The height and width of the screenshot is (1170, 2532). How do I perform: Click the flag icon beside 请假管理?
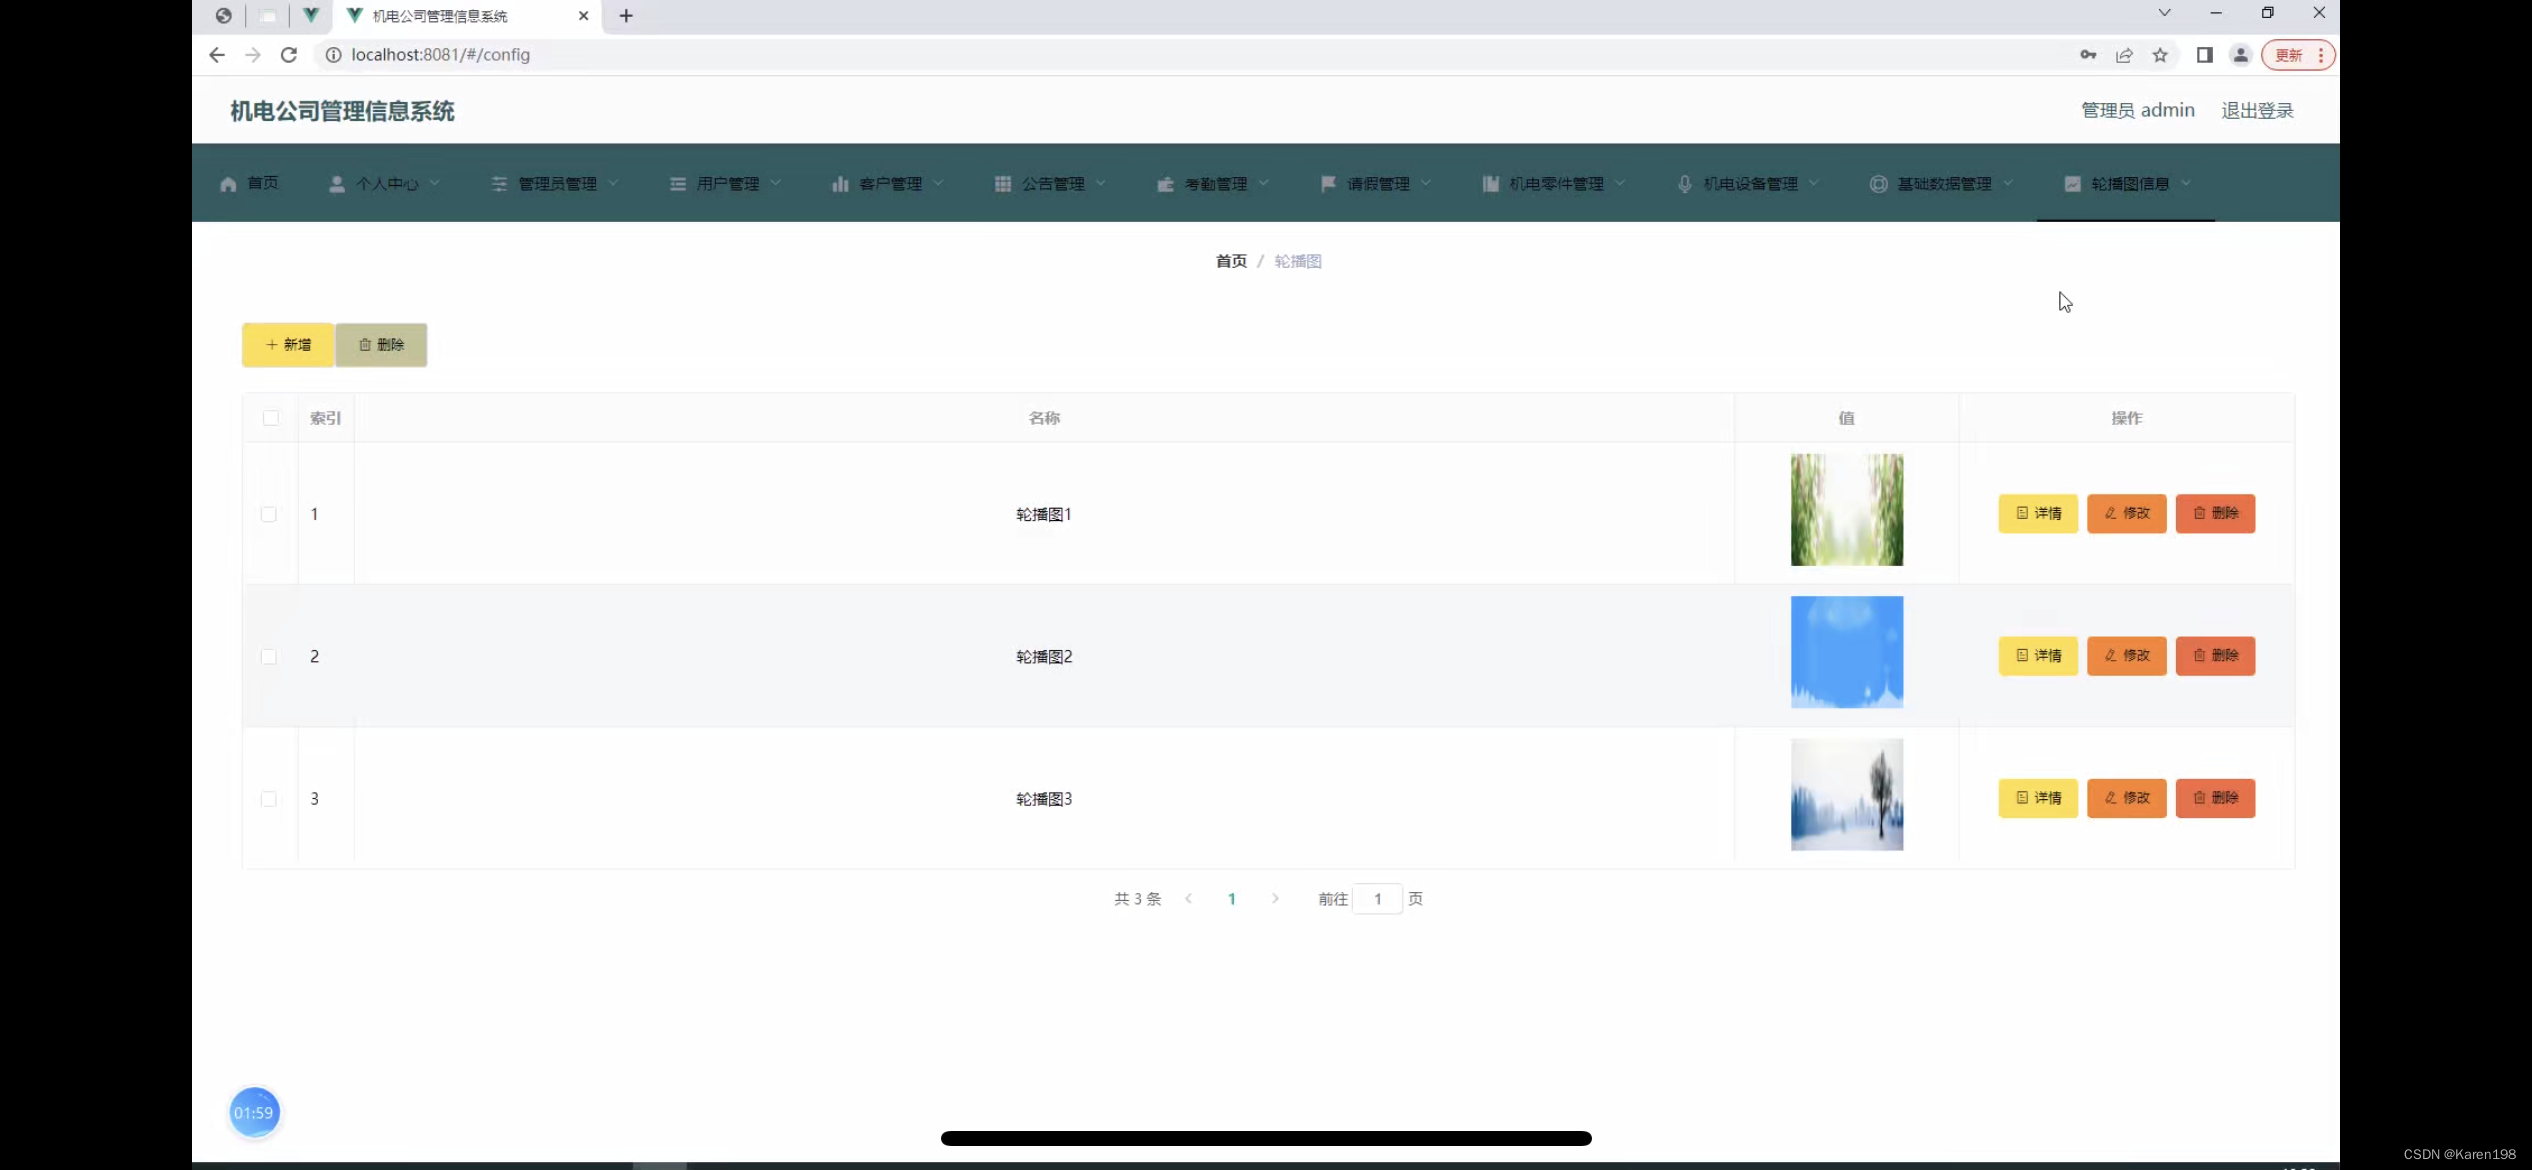[1328, 184]
